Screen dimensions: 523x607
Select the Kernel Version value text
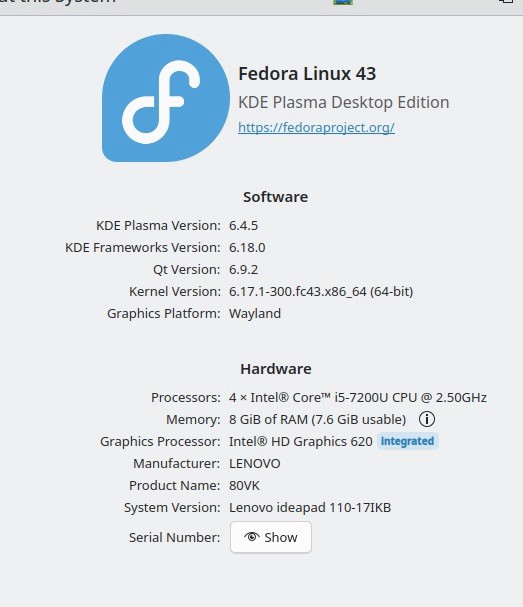click(x=321, y=291)
